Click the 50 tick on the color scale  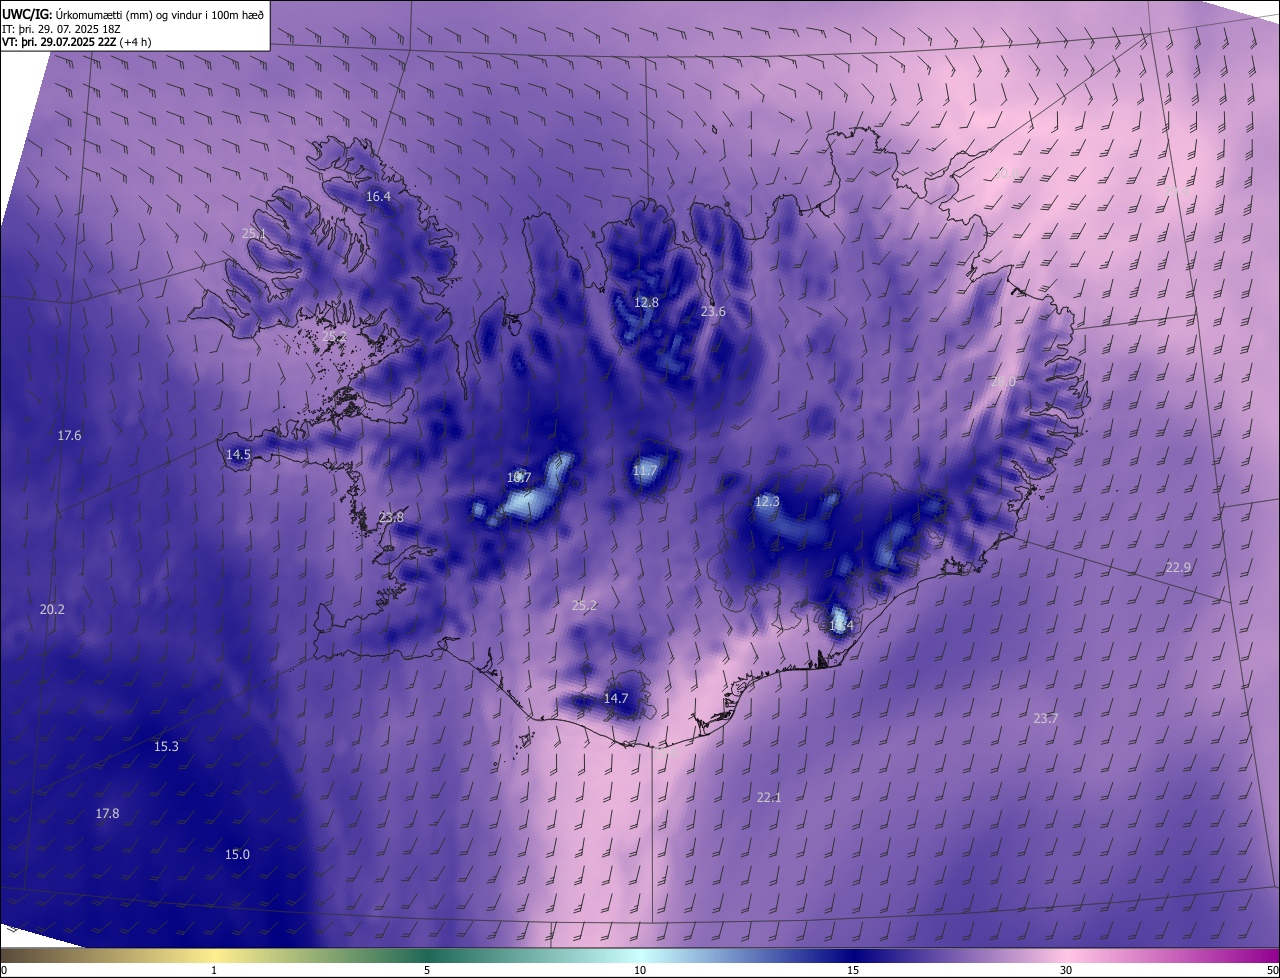(1272, 971)
